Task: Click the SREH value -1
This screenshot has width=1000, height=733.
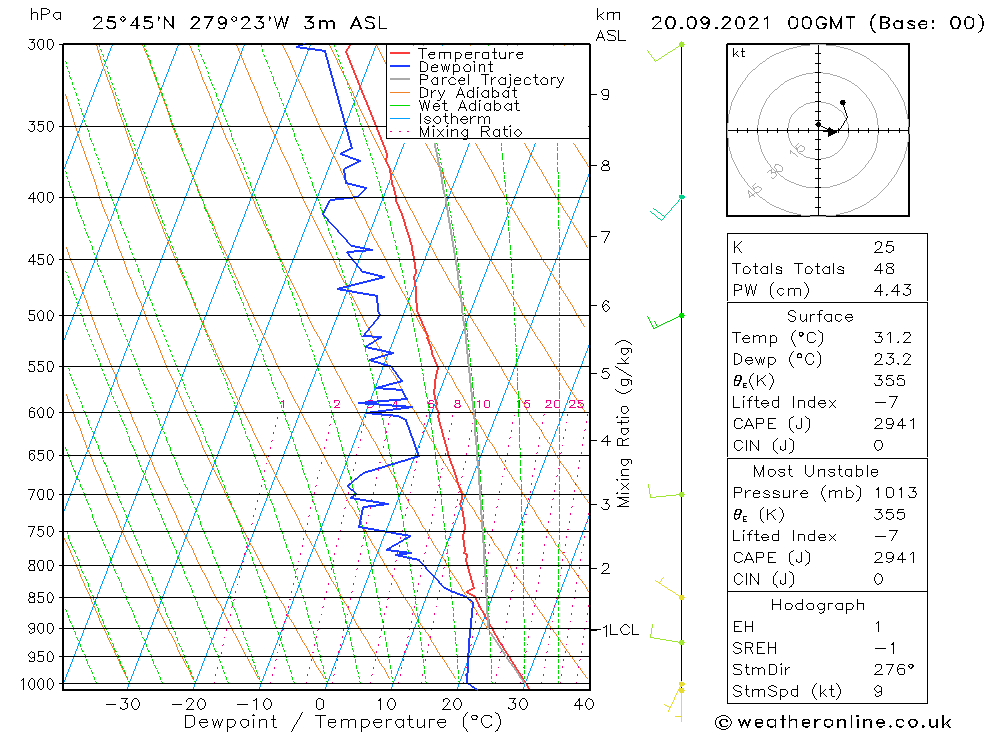Action: tap(885, 648)
